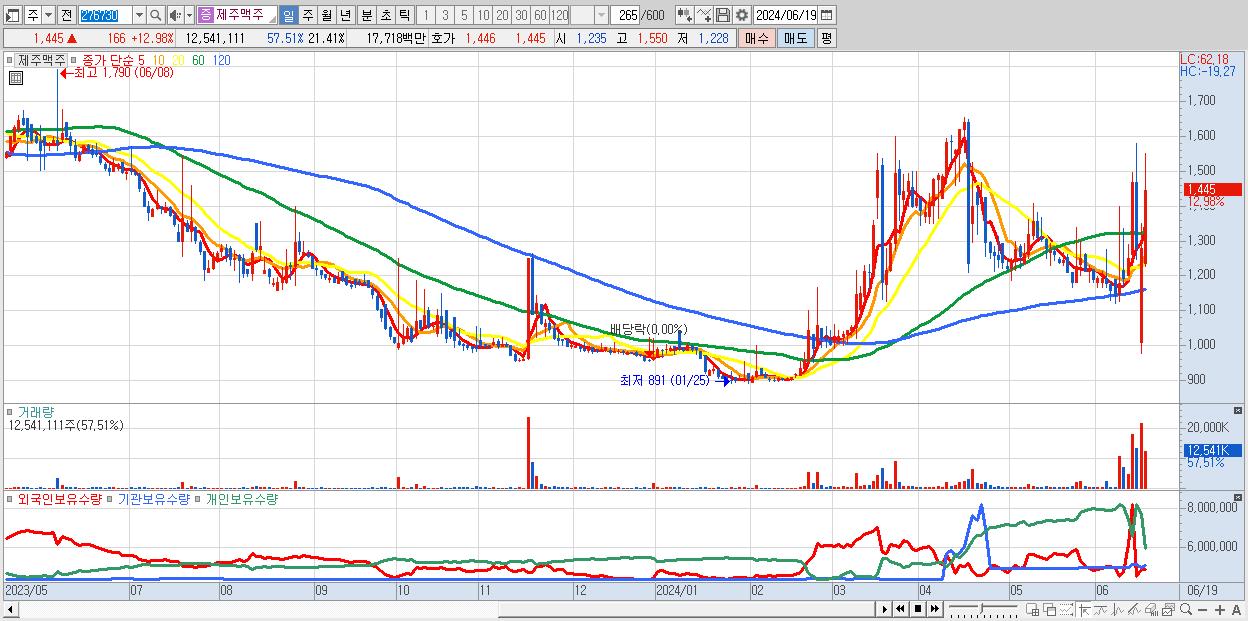
Task: Click the fast-forward button in bottom bar
Action: coord(934,609)
